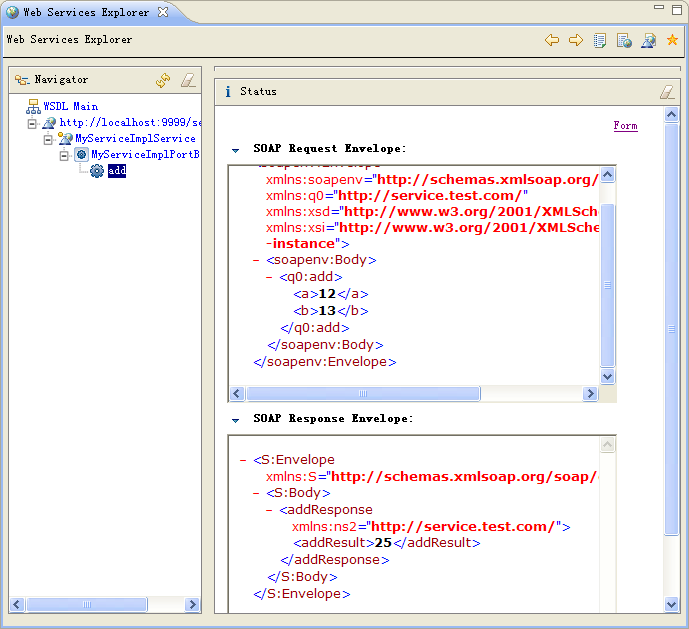The height and width of the screenshot is (629, 689).
Task: Click the Navigator horizontal scrollbar thumb
Action: pyautogui.click(x=87, y=604)
